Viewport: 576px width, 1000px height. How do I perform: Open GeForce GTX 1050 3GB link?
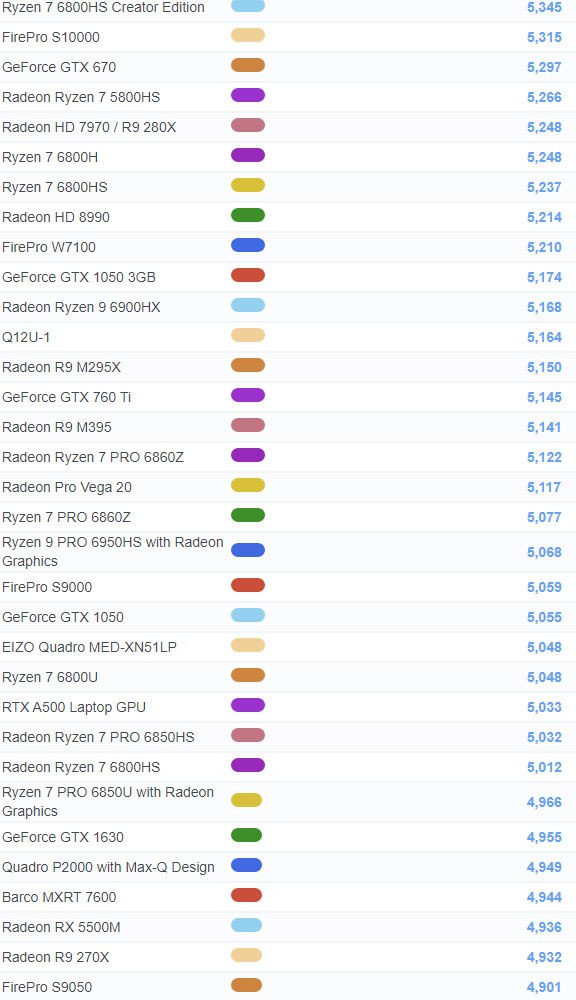[x=79, y=277]
